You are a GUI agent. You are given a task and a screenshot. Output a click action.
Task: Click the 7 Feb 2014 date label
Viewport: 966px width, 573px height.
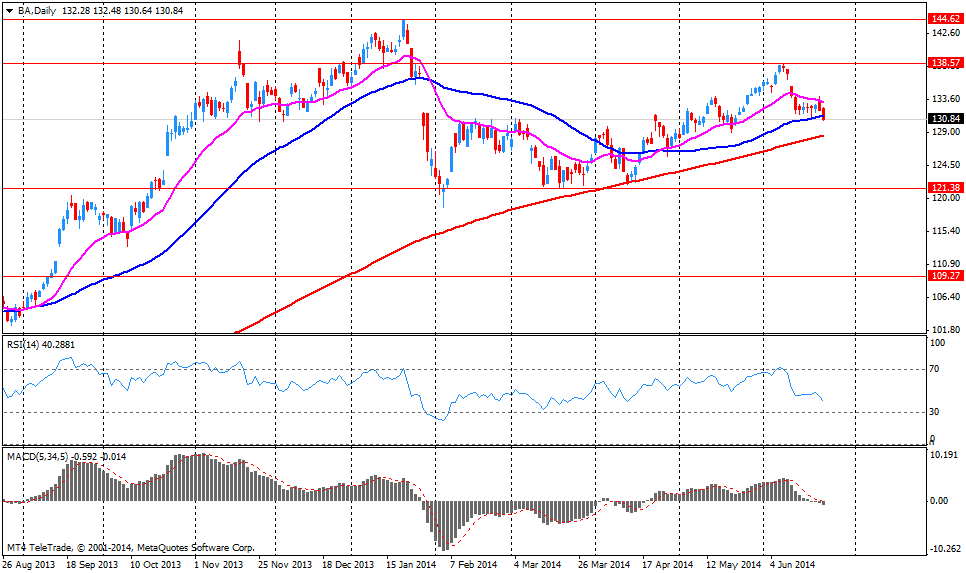click(474, 565)
